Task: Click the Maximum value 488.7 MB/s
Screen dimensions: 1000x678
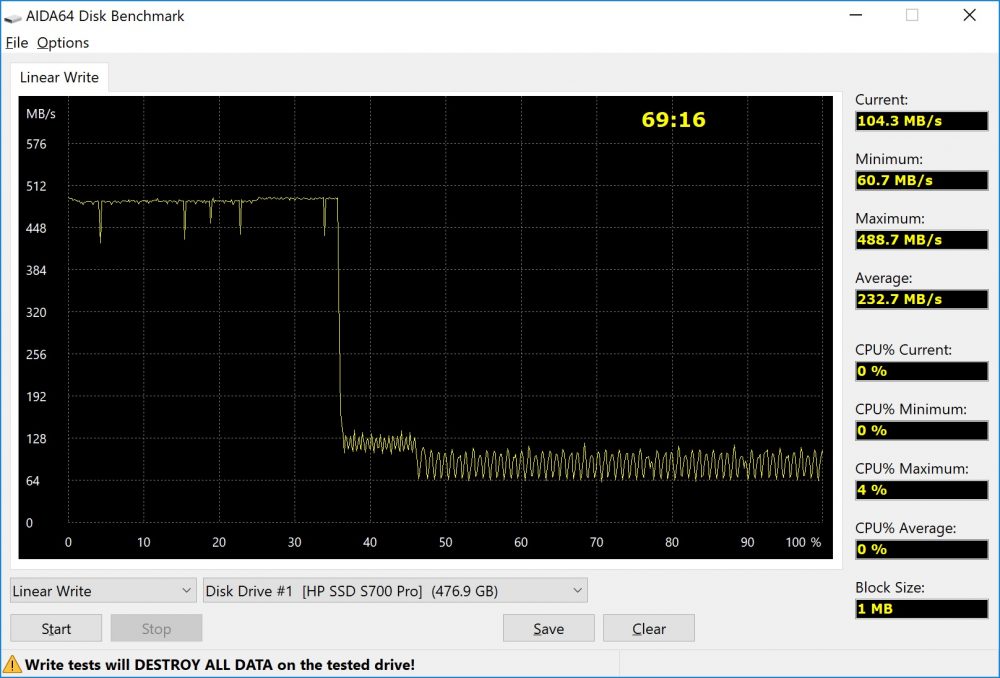Action: [921, 239]
